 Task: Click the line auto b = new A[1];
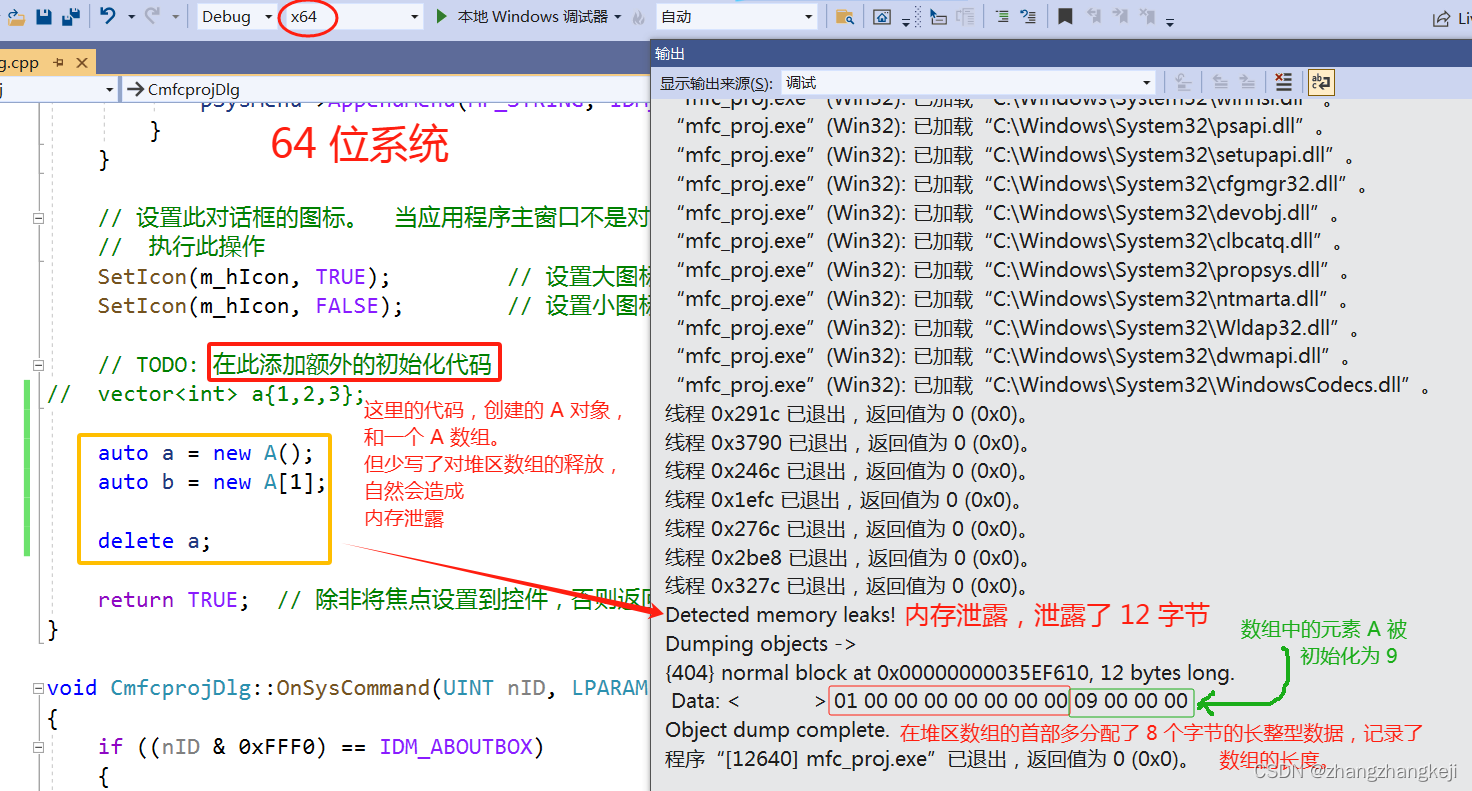coord(212,482)
